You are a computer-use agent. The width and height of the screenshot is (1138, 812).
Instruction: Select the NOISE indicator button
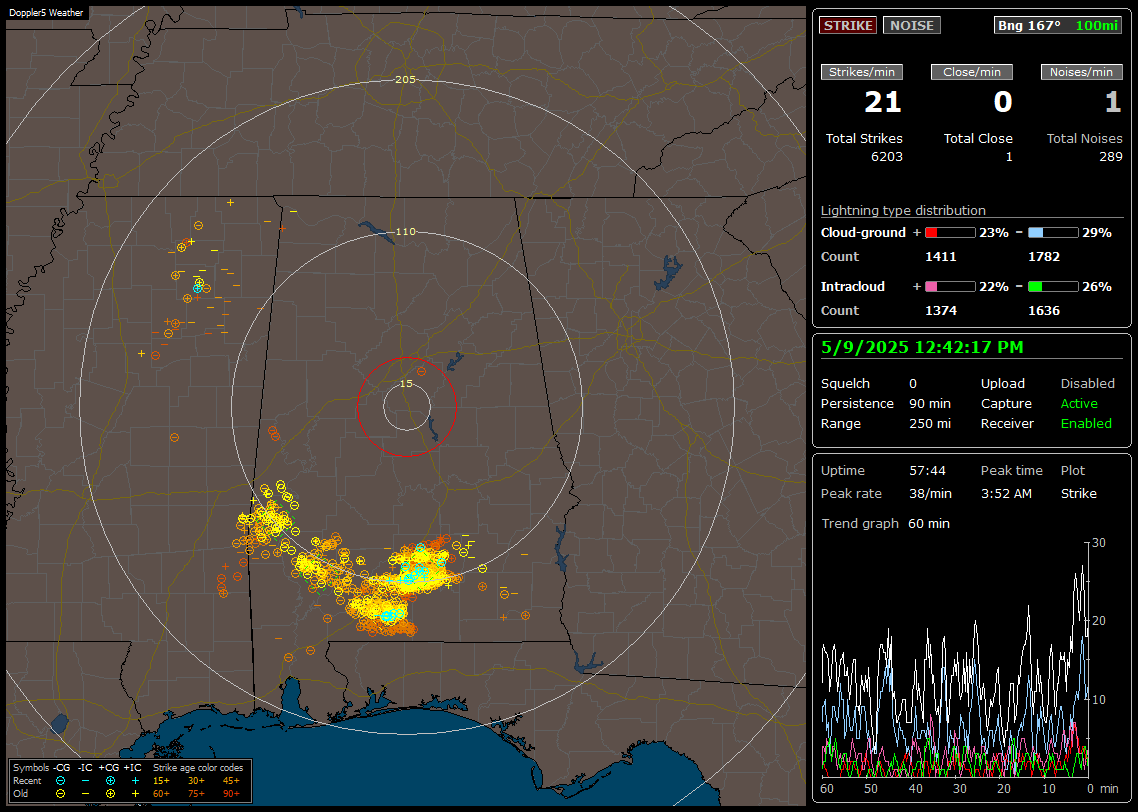pyautogui.click(x=912, y=25)
